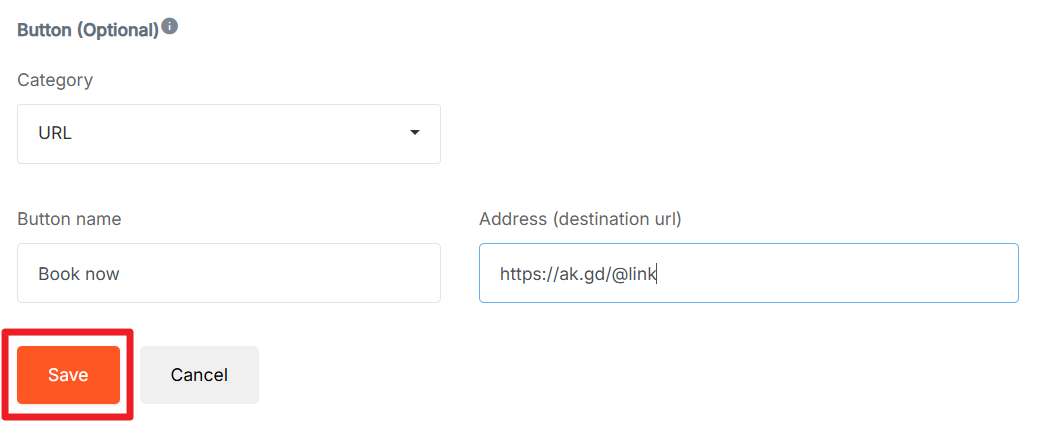Click the Book now text in field

coord(79,273)
